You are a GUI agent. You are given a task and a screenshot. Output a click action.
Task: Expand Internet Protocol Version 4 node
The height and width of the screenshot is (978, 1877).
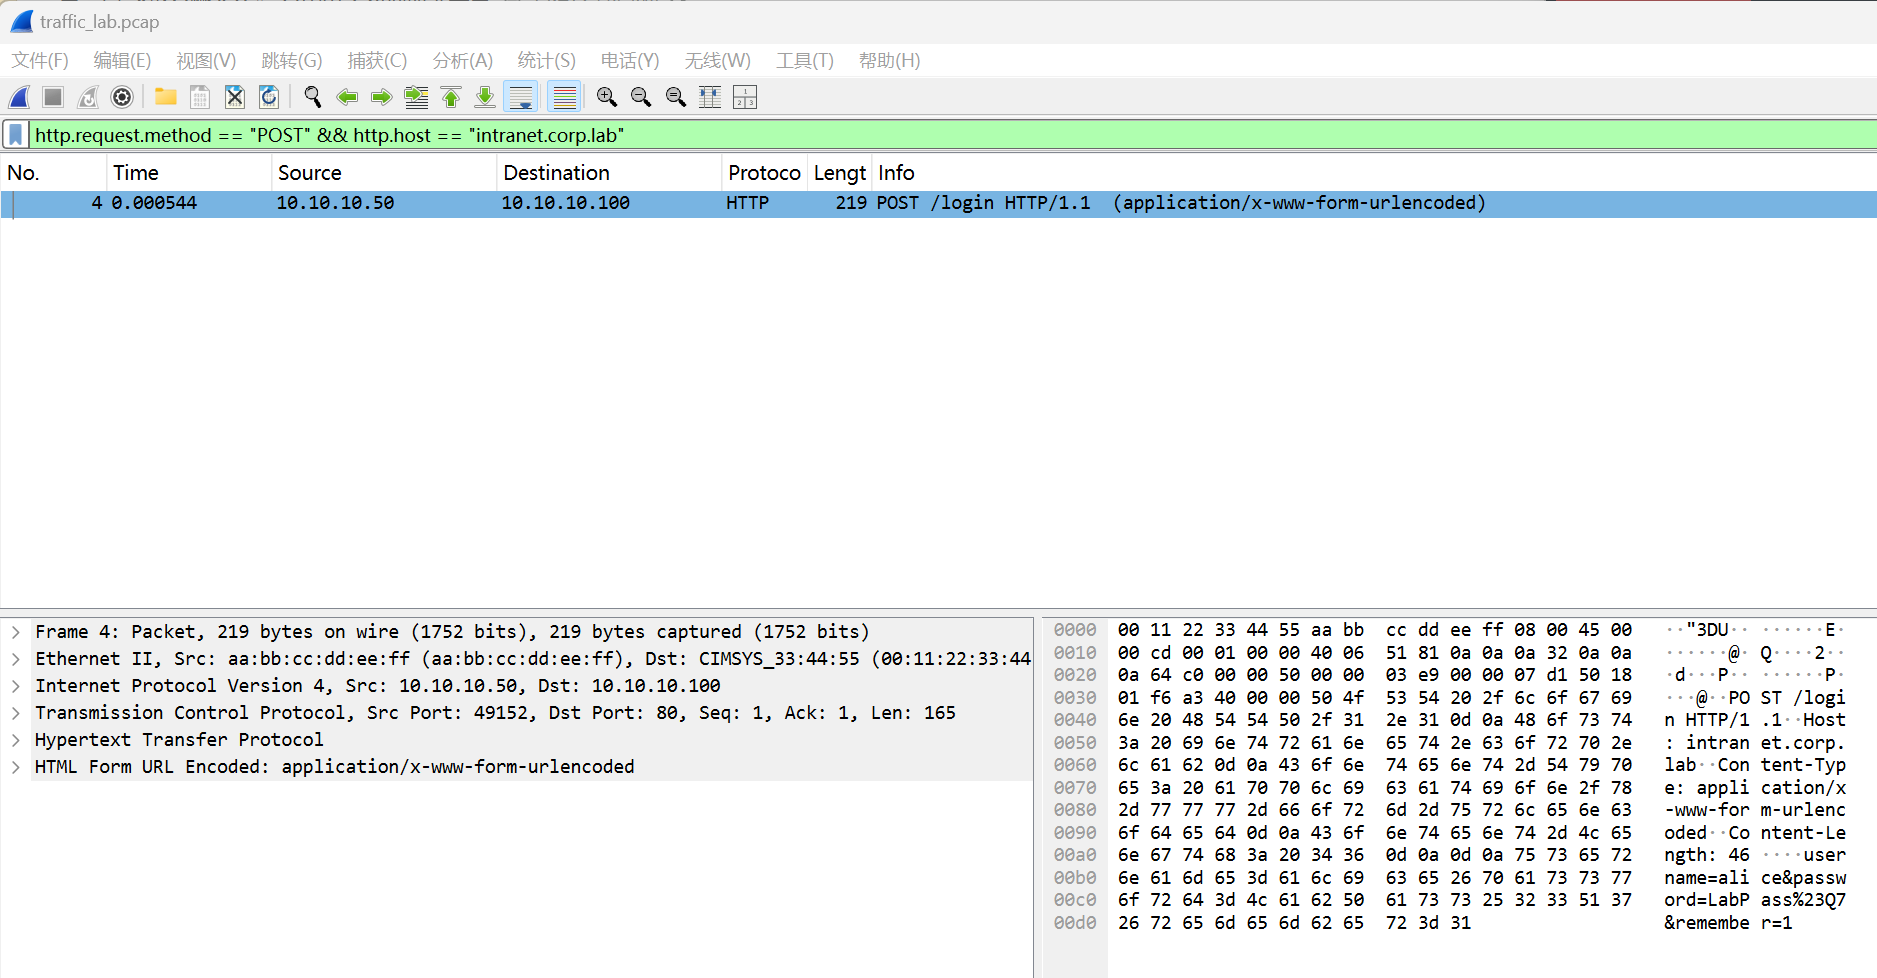(16, 686)
